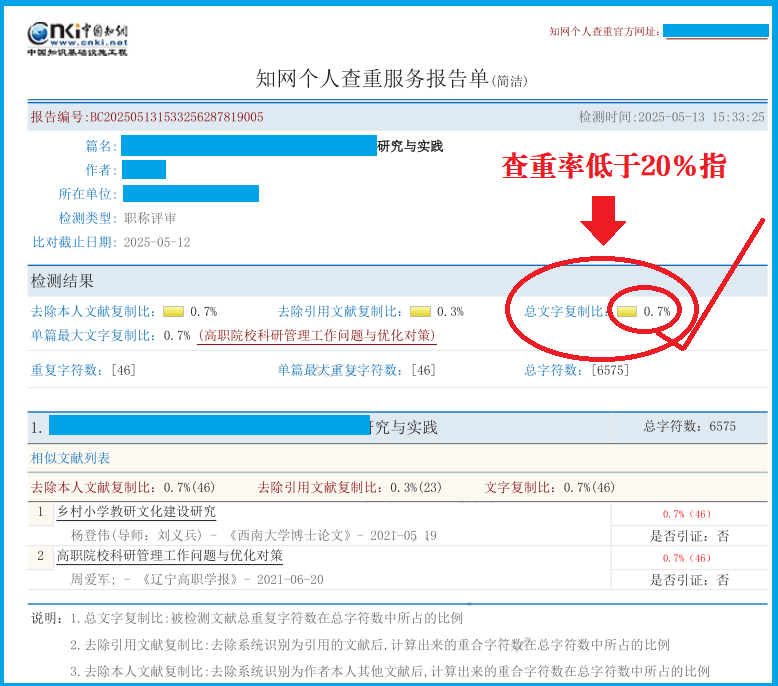
Task: Open list item 2, 高职院校科研管理工作问题与优化对策
Action: (x=170, y=556)
